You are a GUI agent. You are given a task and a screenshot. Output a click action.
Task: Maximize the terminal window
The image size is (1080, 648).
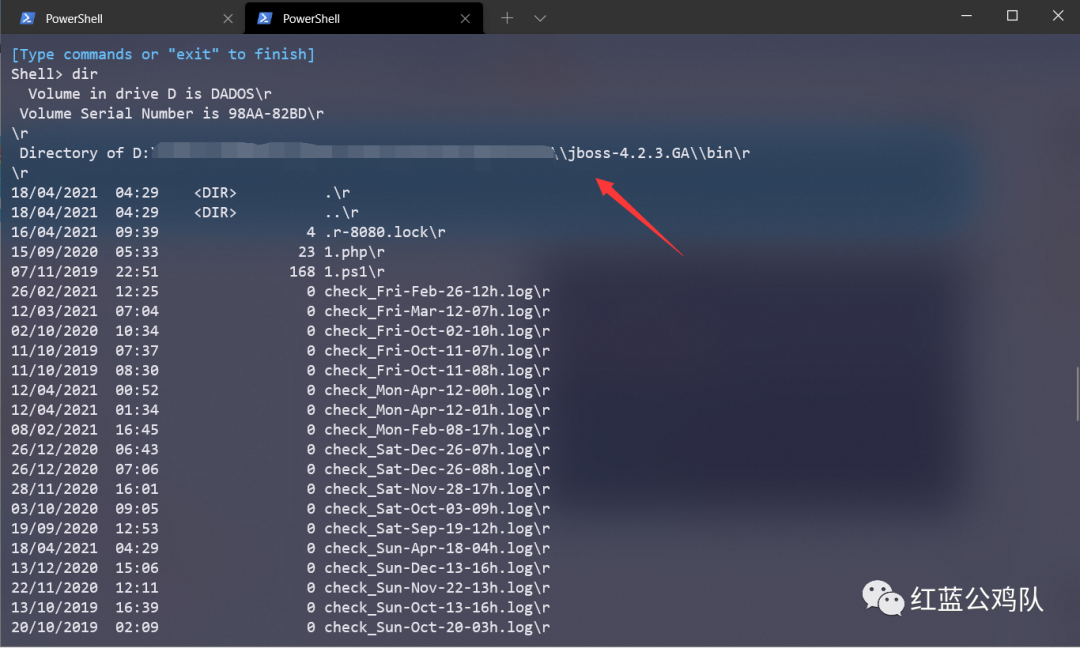1012,16
